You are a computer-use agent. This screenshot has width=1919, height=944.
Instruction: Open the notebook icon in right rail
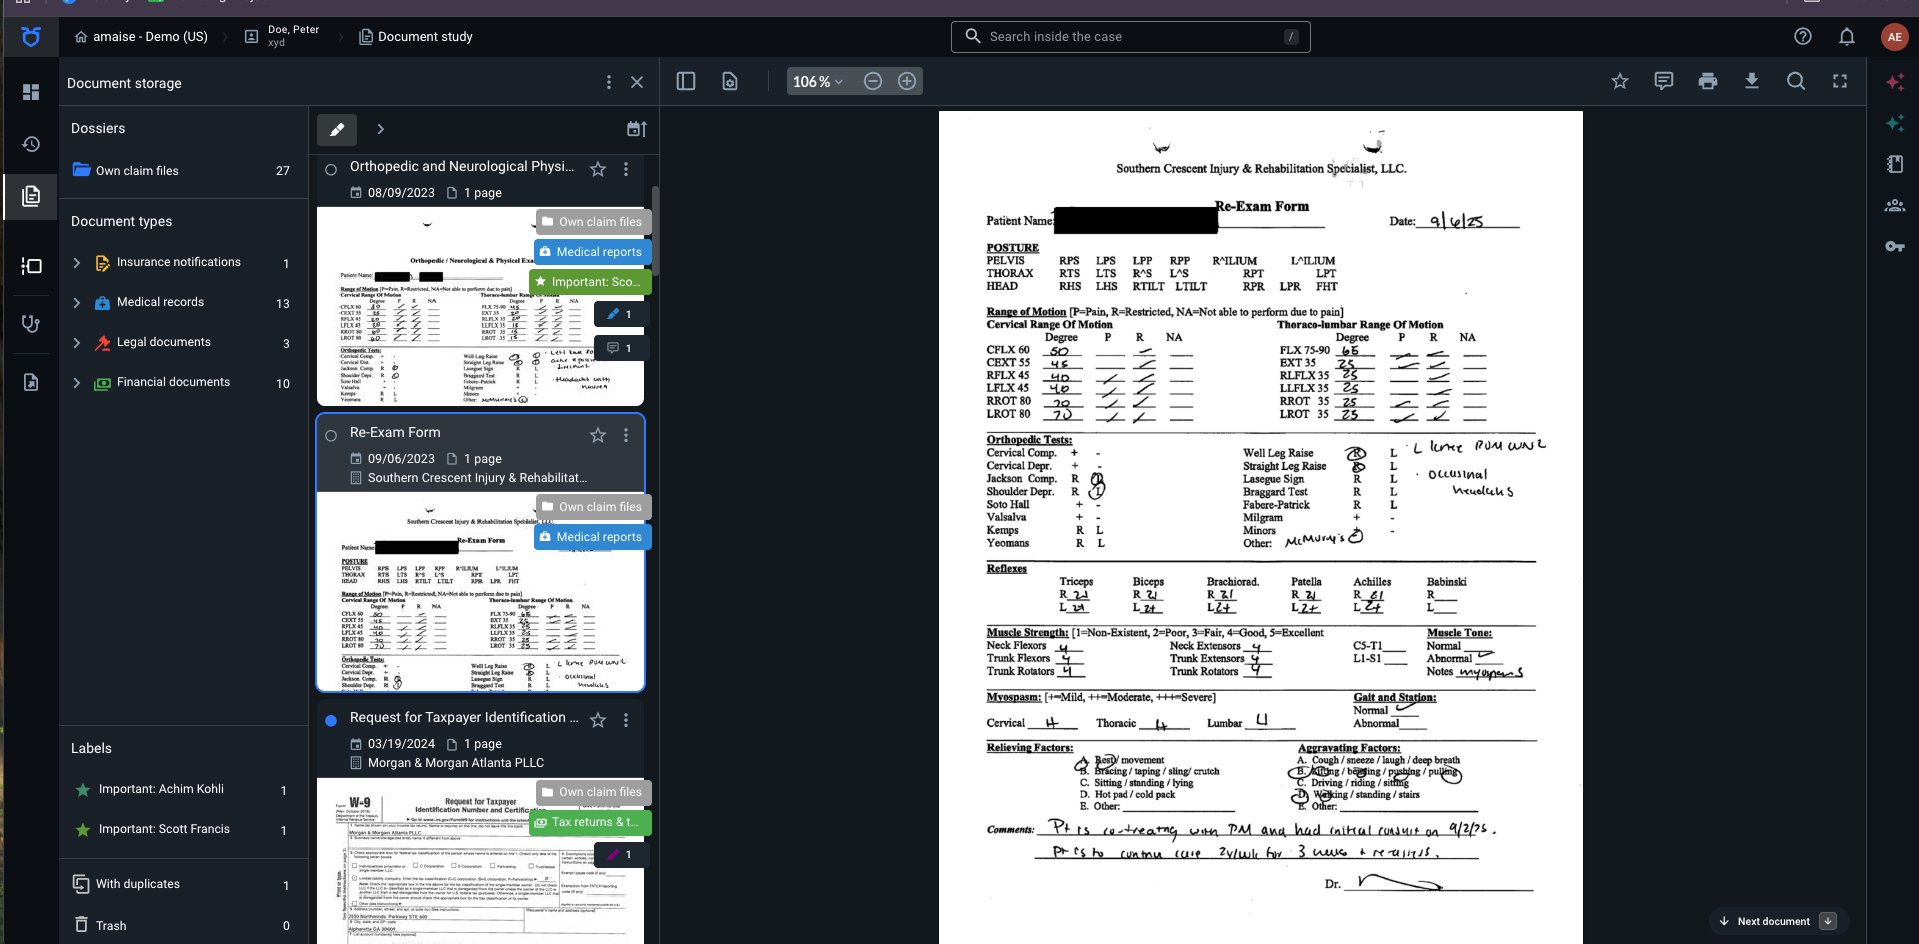point(1895,164)
